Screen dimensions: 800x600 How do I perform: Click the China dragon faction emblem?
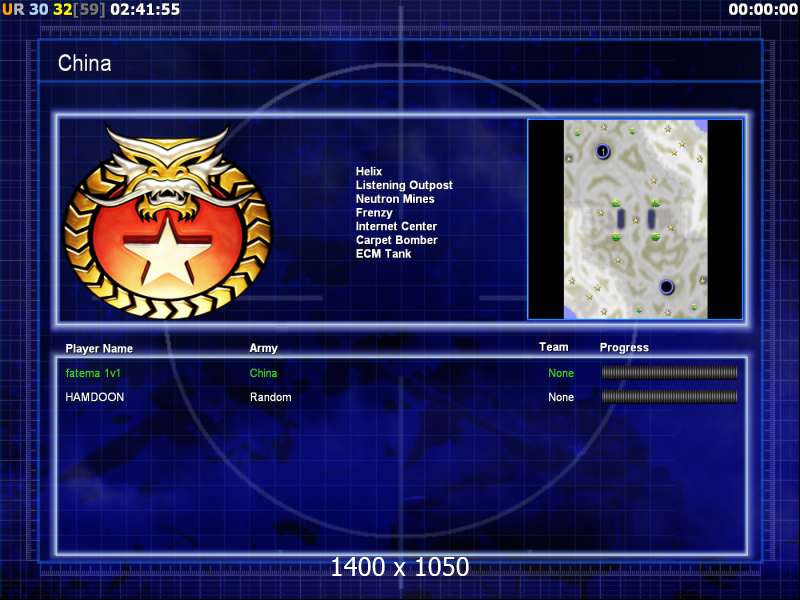(x=167, y=223)
